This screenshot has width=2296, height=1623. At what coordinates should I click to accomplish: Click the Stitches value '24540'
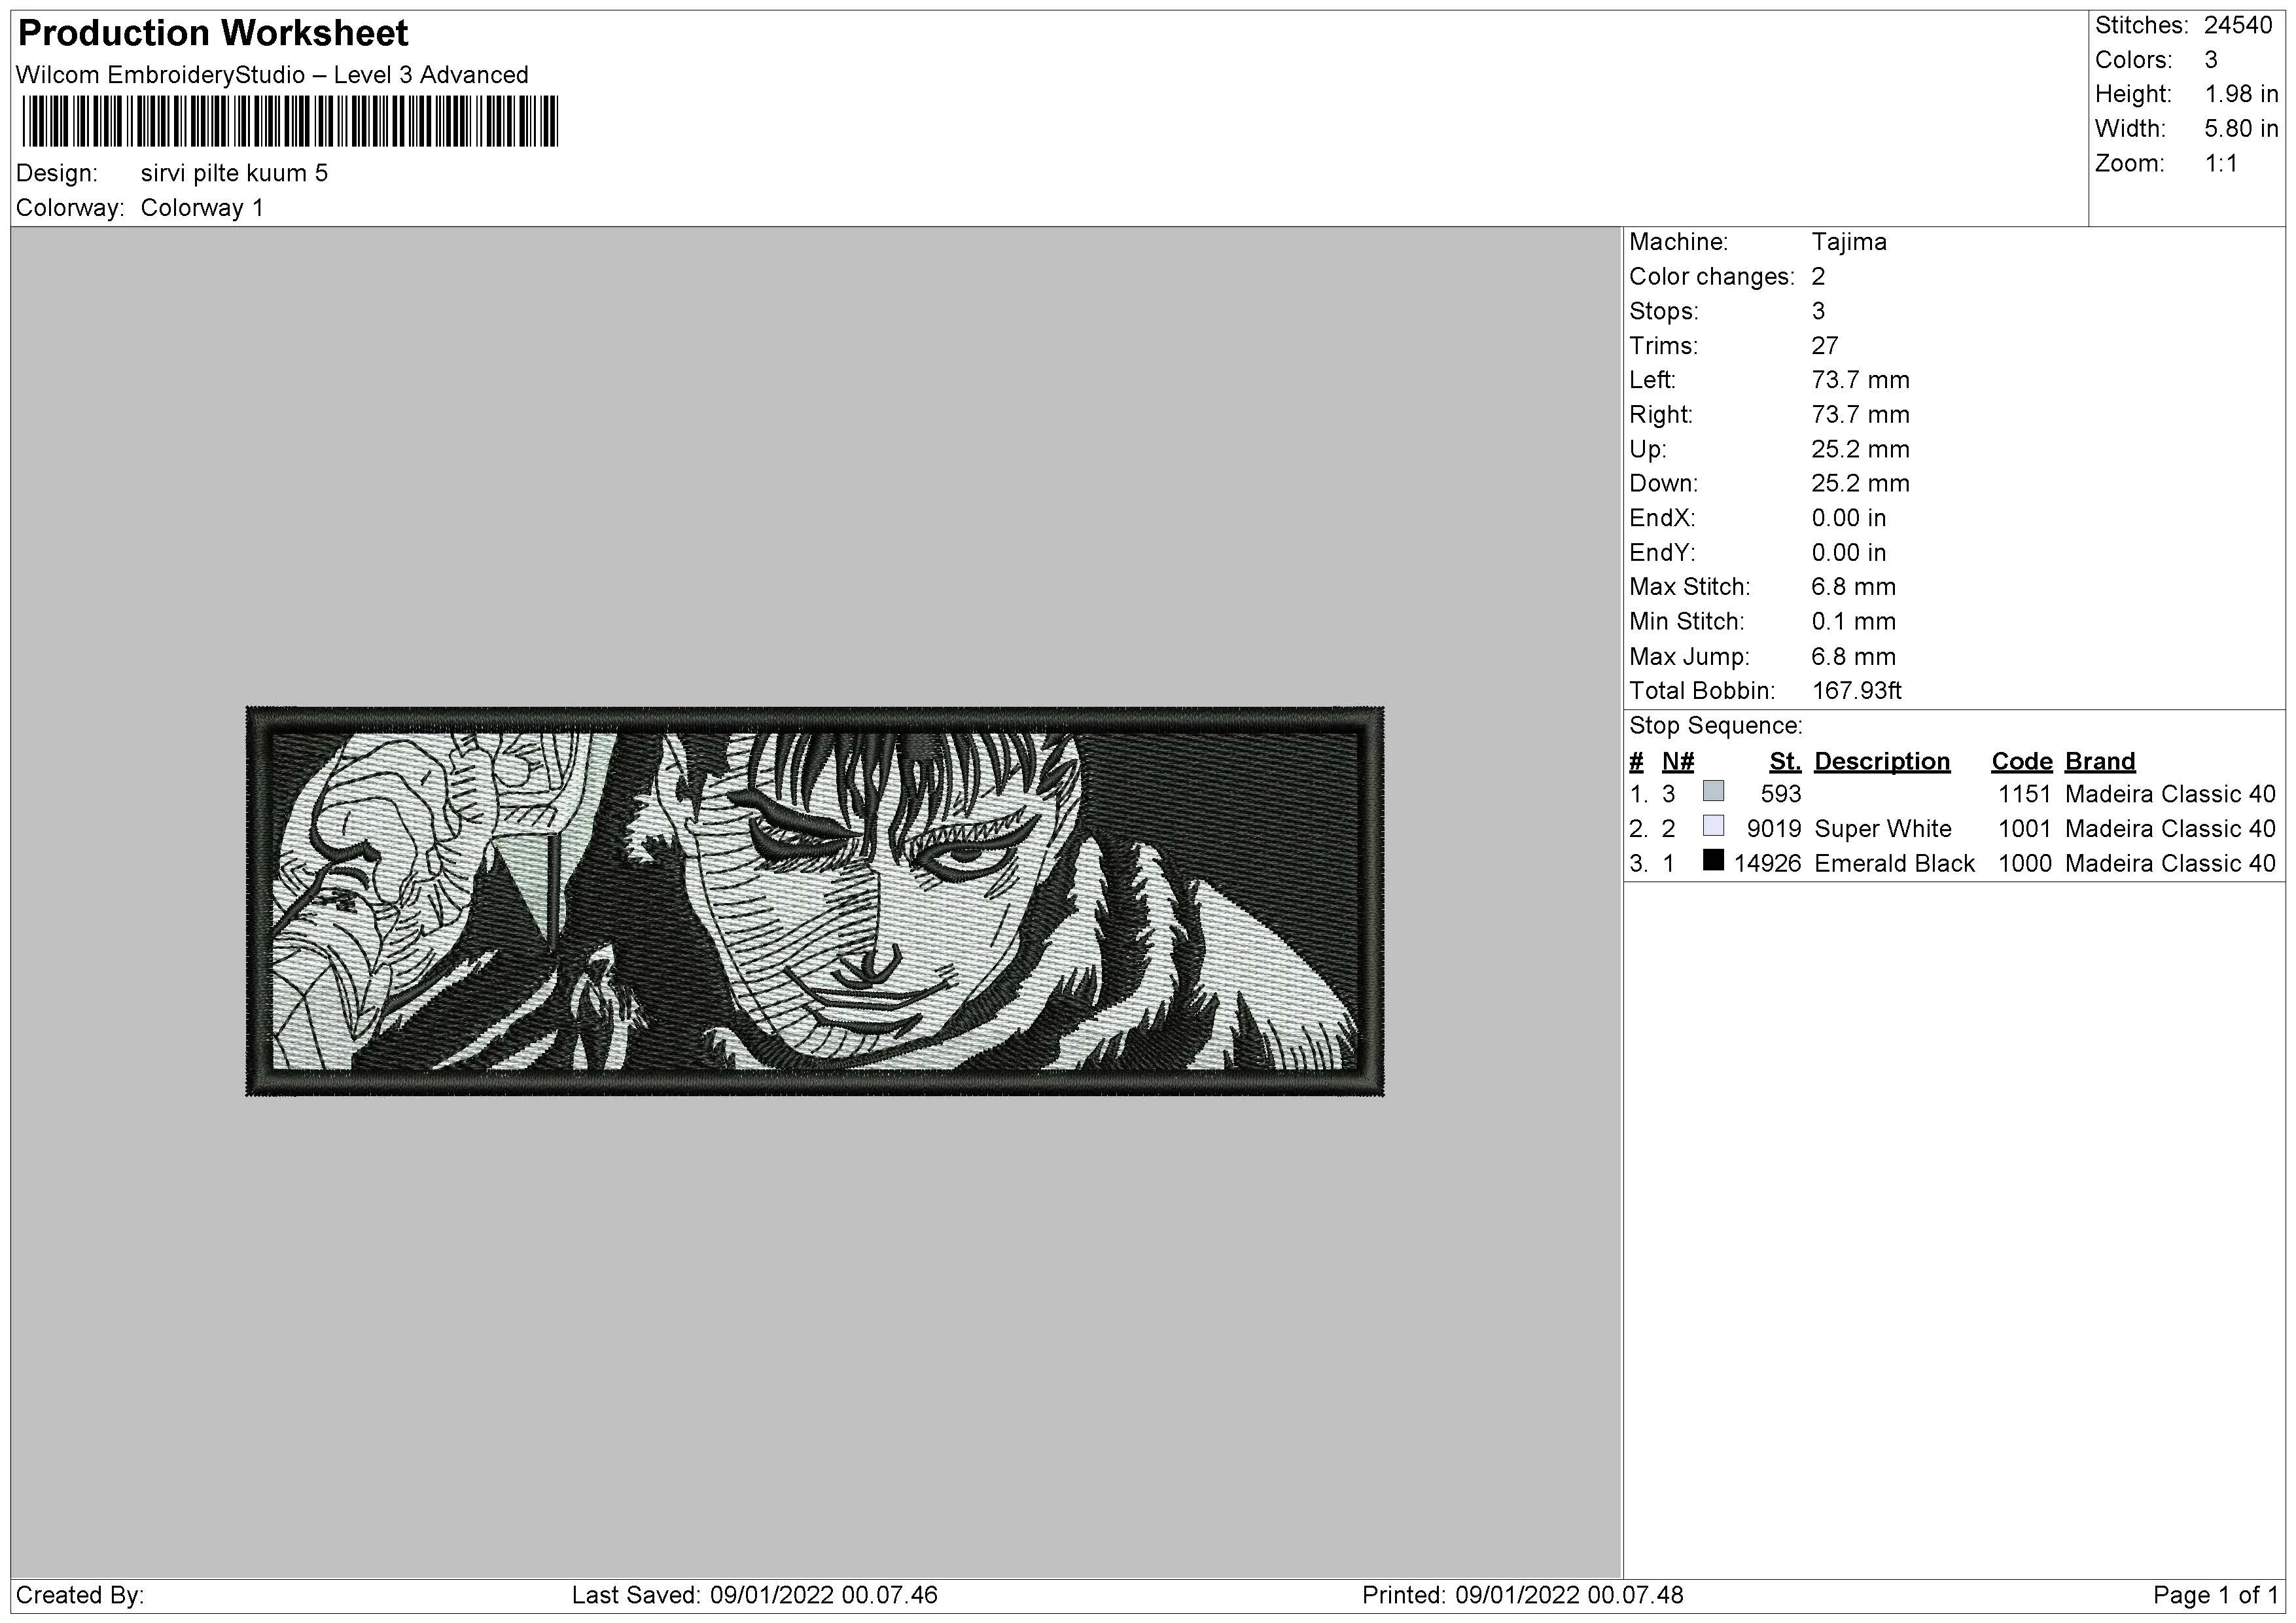coord(2238,26)
